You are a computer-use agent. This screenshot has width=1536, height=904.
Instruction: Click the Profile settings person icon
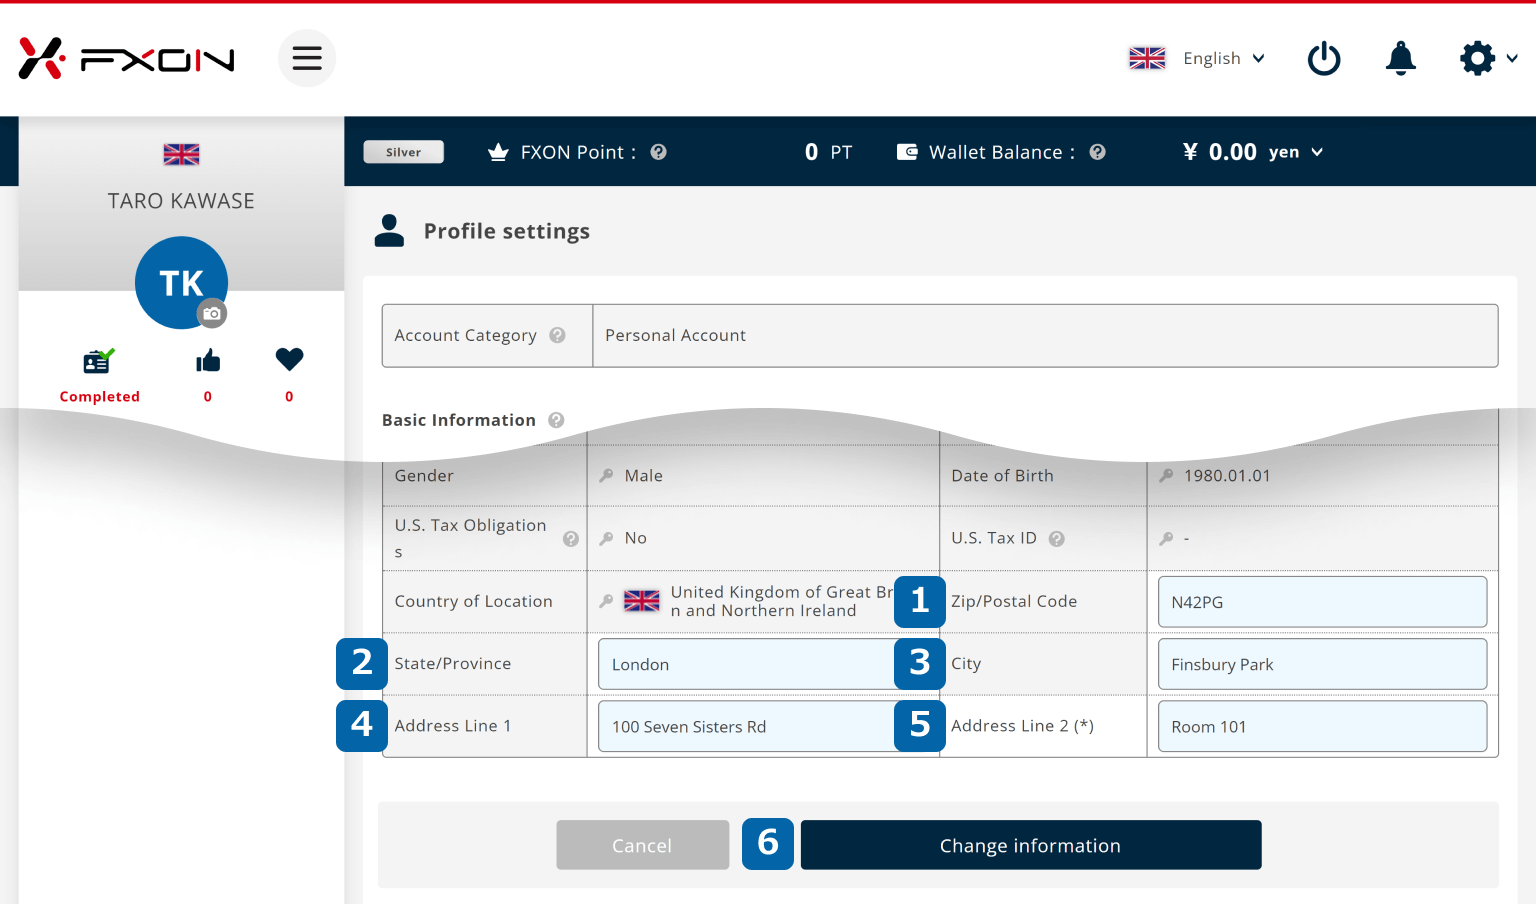point(389,231)
